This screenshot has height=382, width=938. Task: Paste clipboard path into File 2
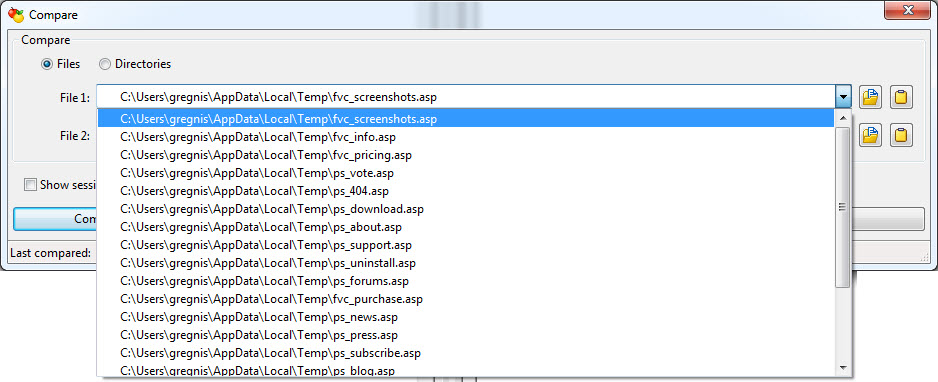[901, 135]
